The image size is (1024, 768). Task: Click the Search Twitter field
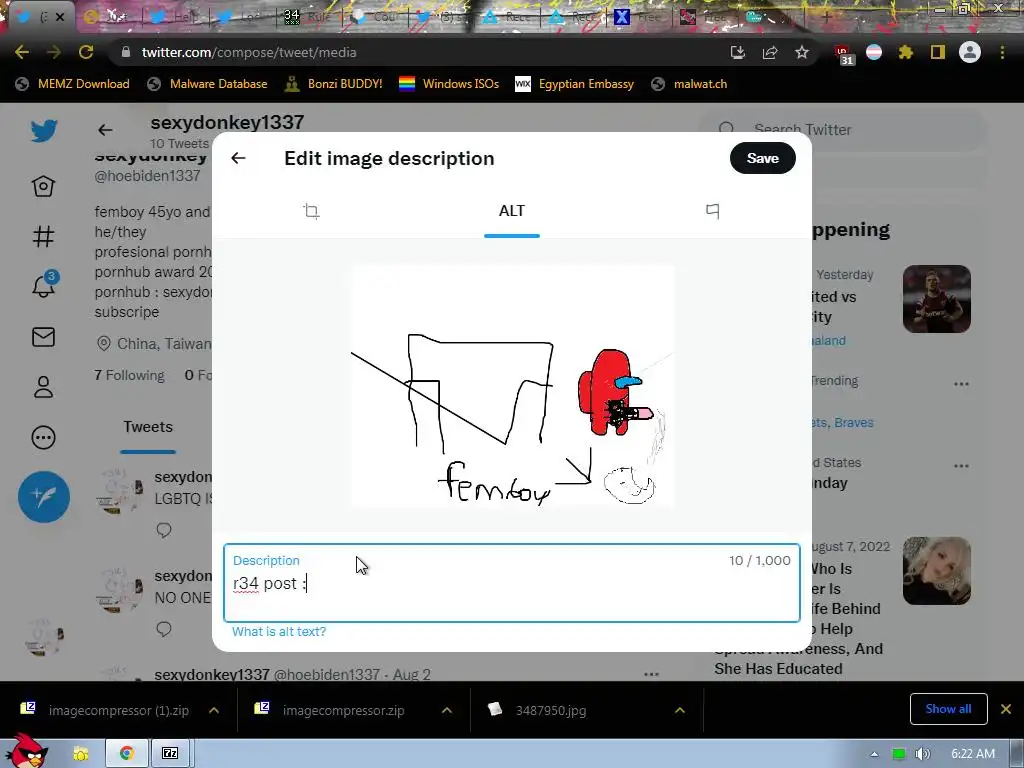click(842, 129)
